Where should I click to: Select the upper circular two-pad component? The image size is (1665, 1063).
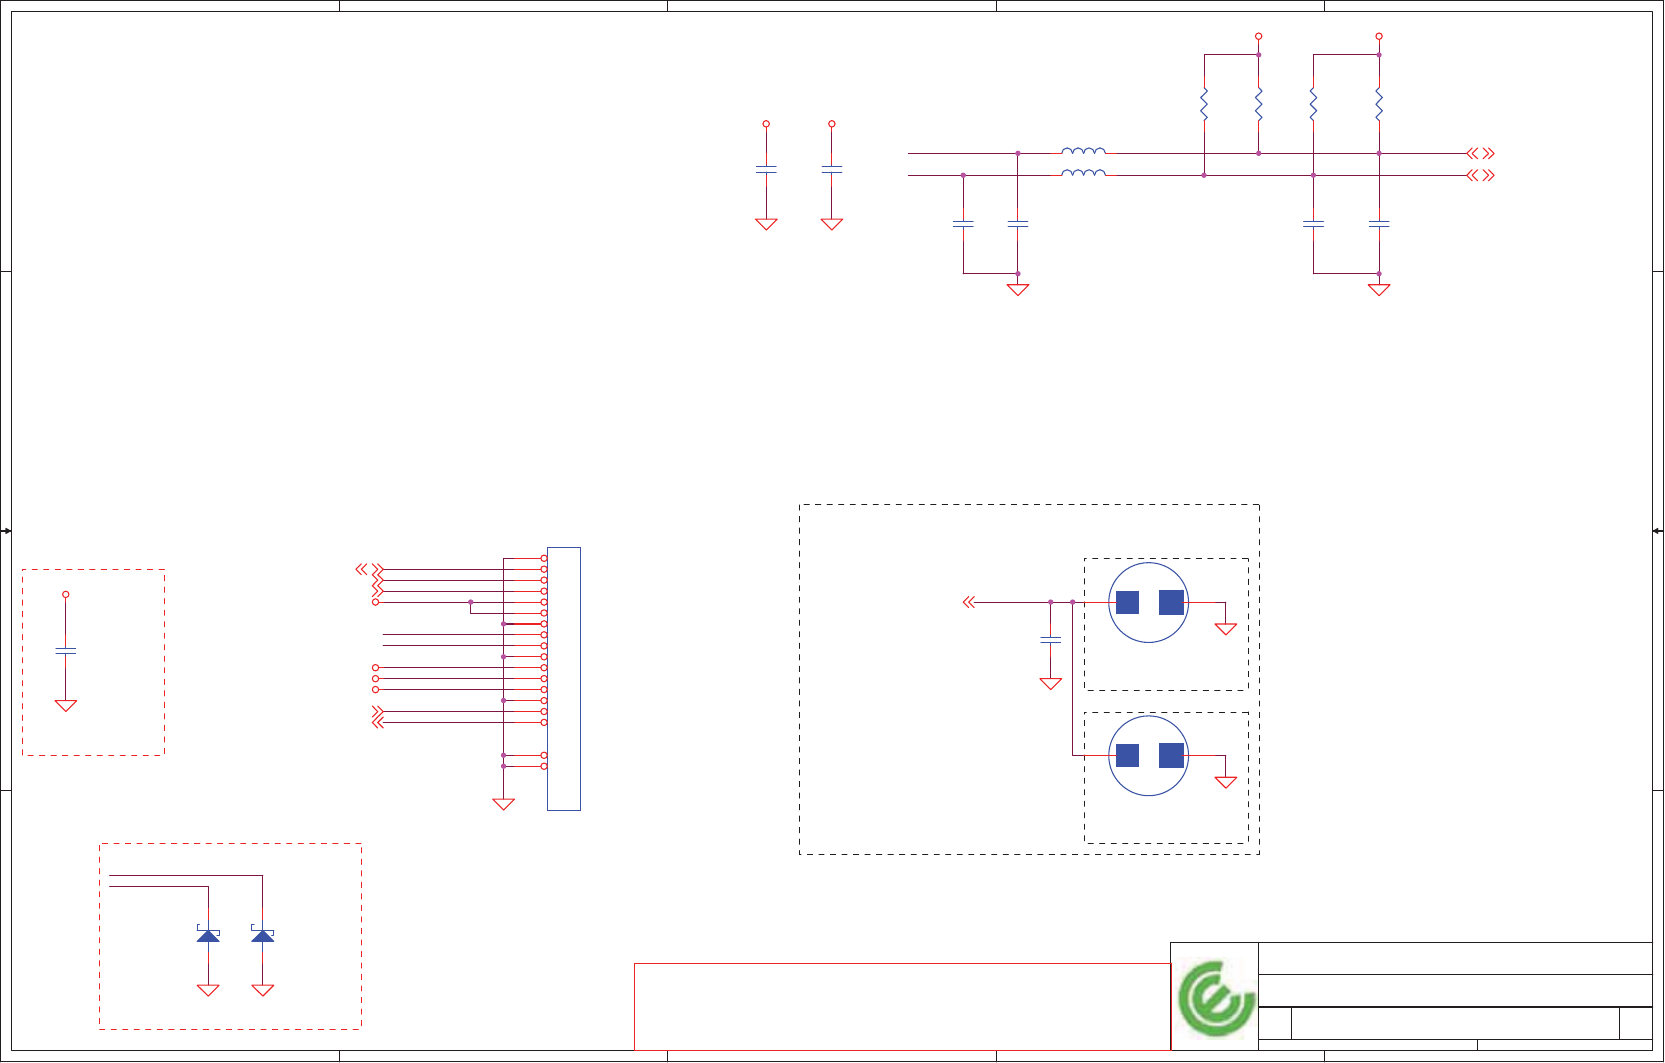click(1148, 602)
